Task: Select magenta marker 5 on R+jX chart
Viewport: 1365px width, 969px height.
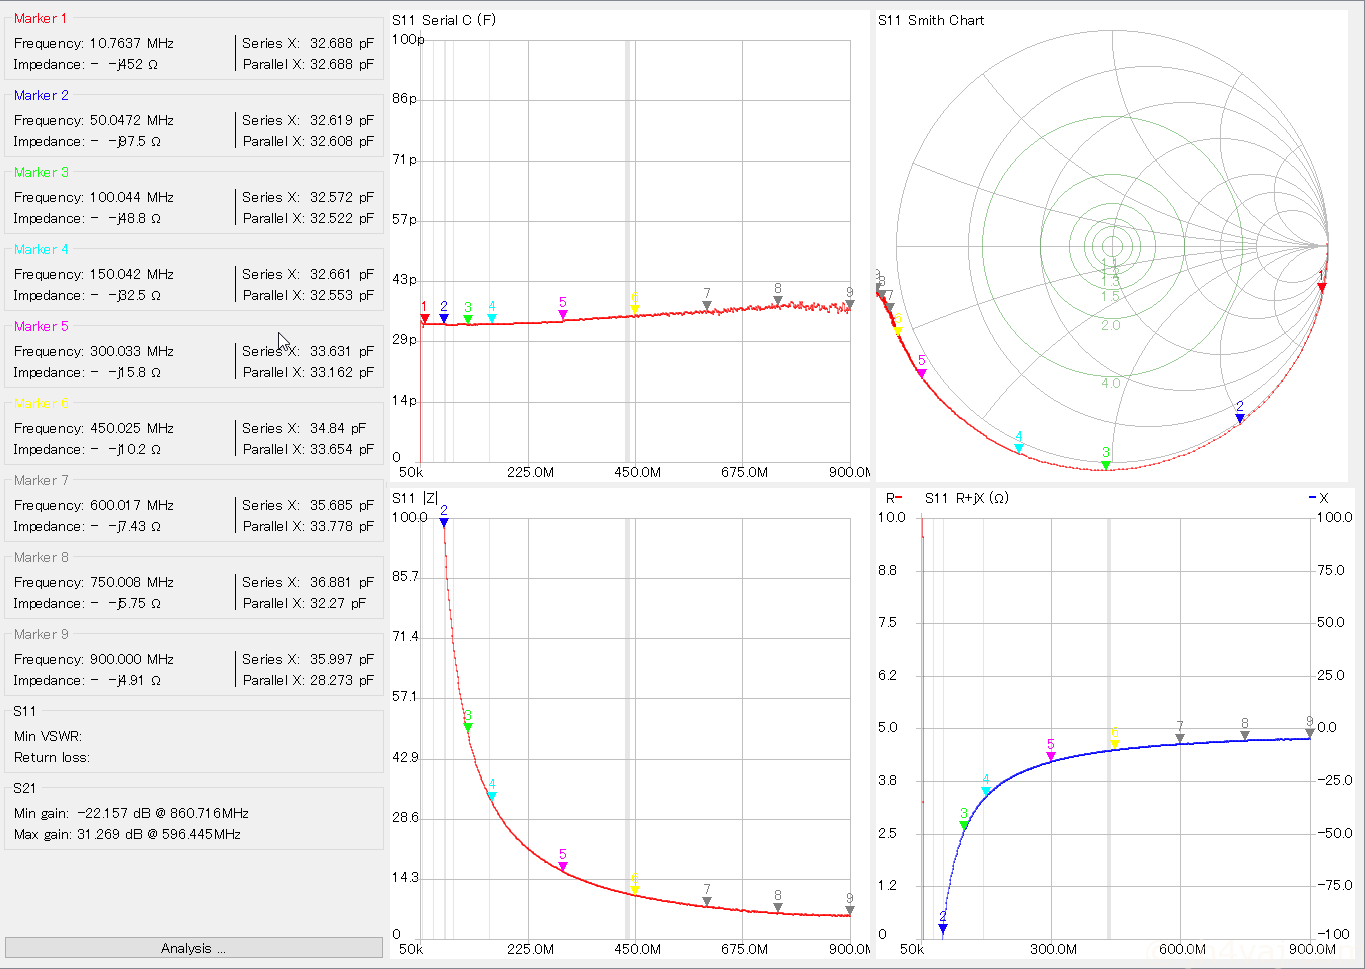Action: click(1051, 757)
